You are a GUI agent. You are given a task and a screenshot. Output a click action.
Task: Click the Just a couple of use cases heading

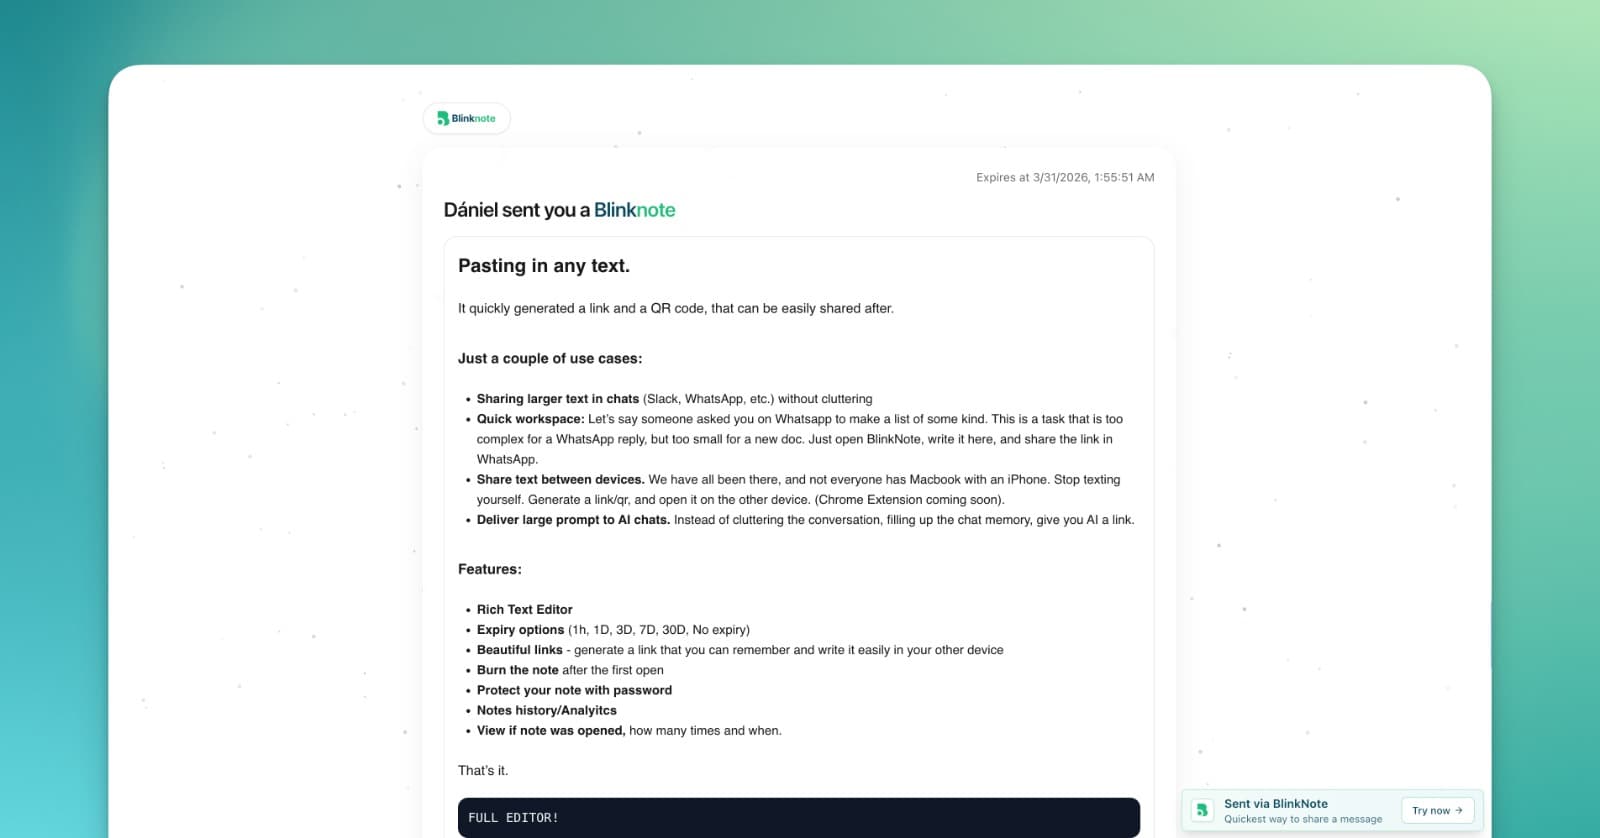click(550, 358)
